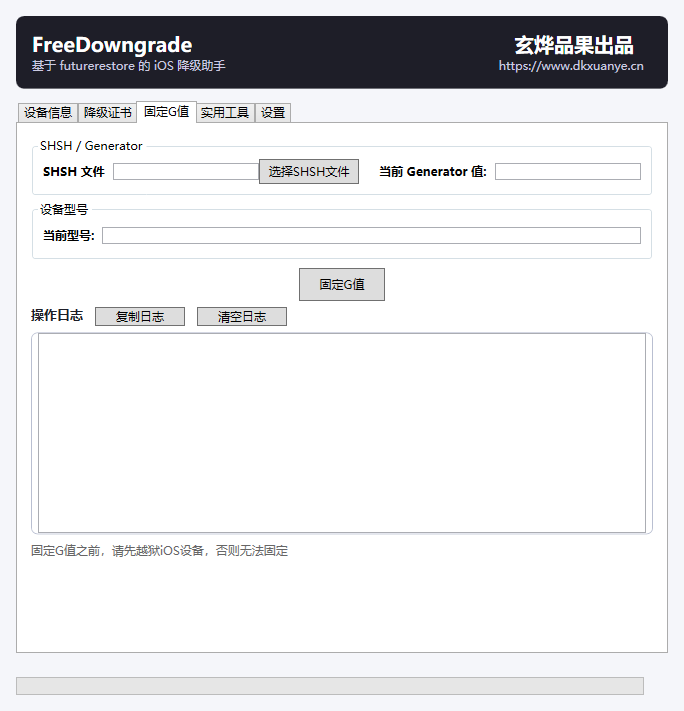The height and width of the screenshot is (711, 684).
Task: Focus the 当前 Generator 值 text box
Action: (x=568, y=171)
